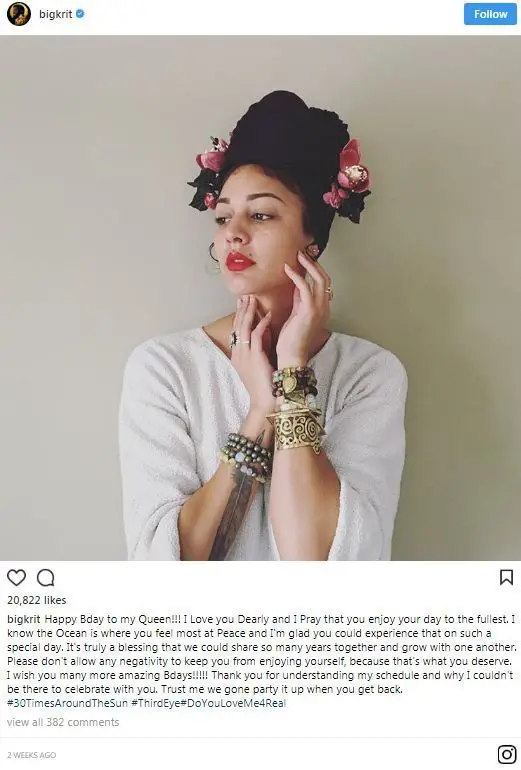
Task: Like the post with the heart icon
Action: point(16,578)
